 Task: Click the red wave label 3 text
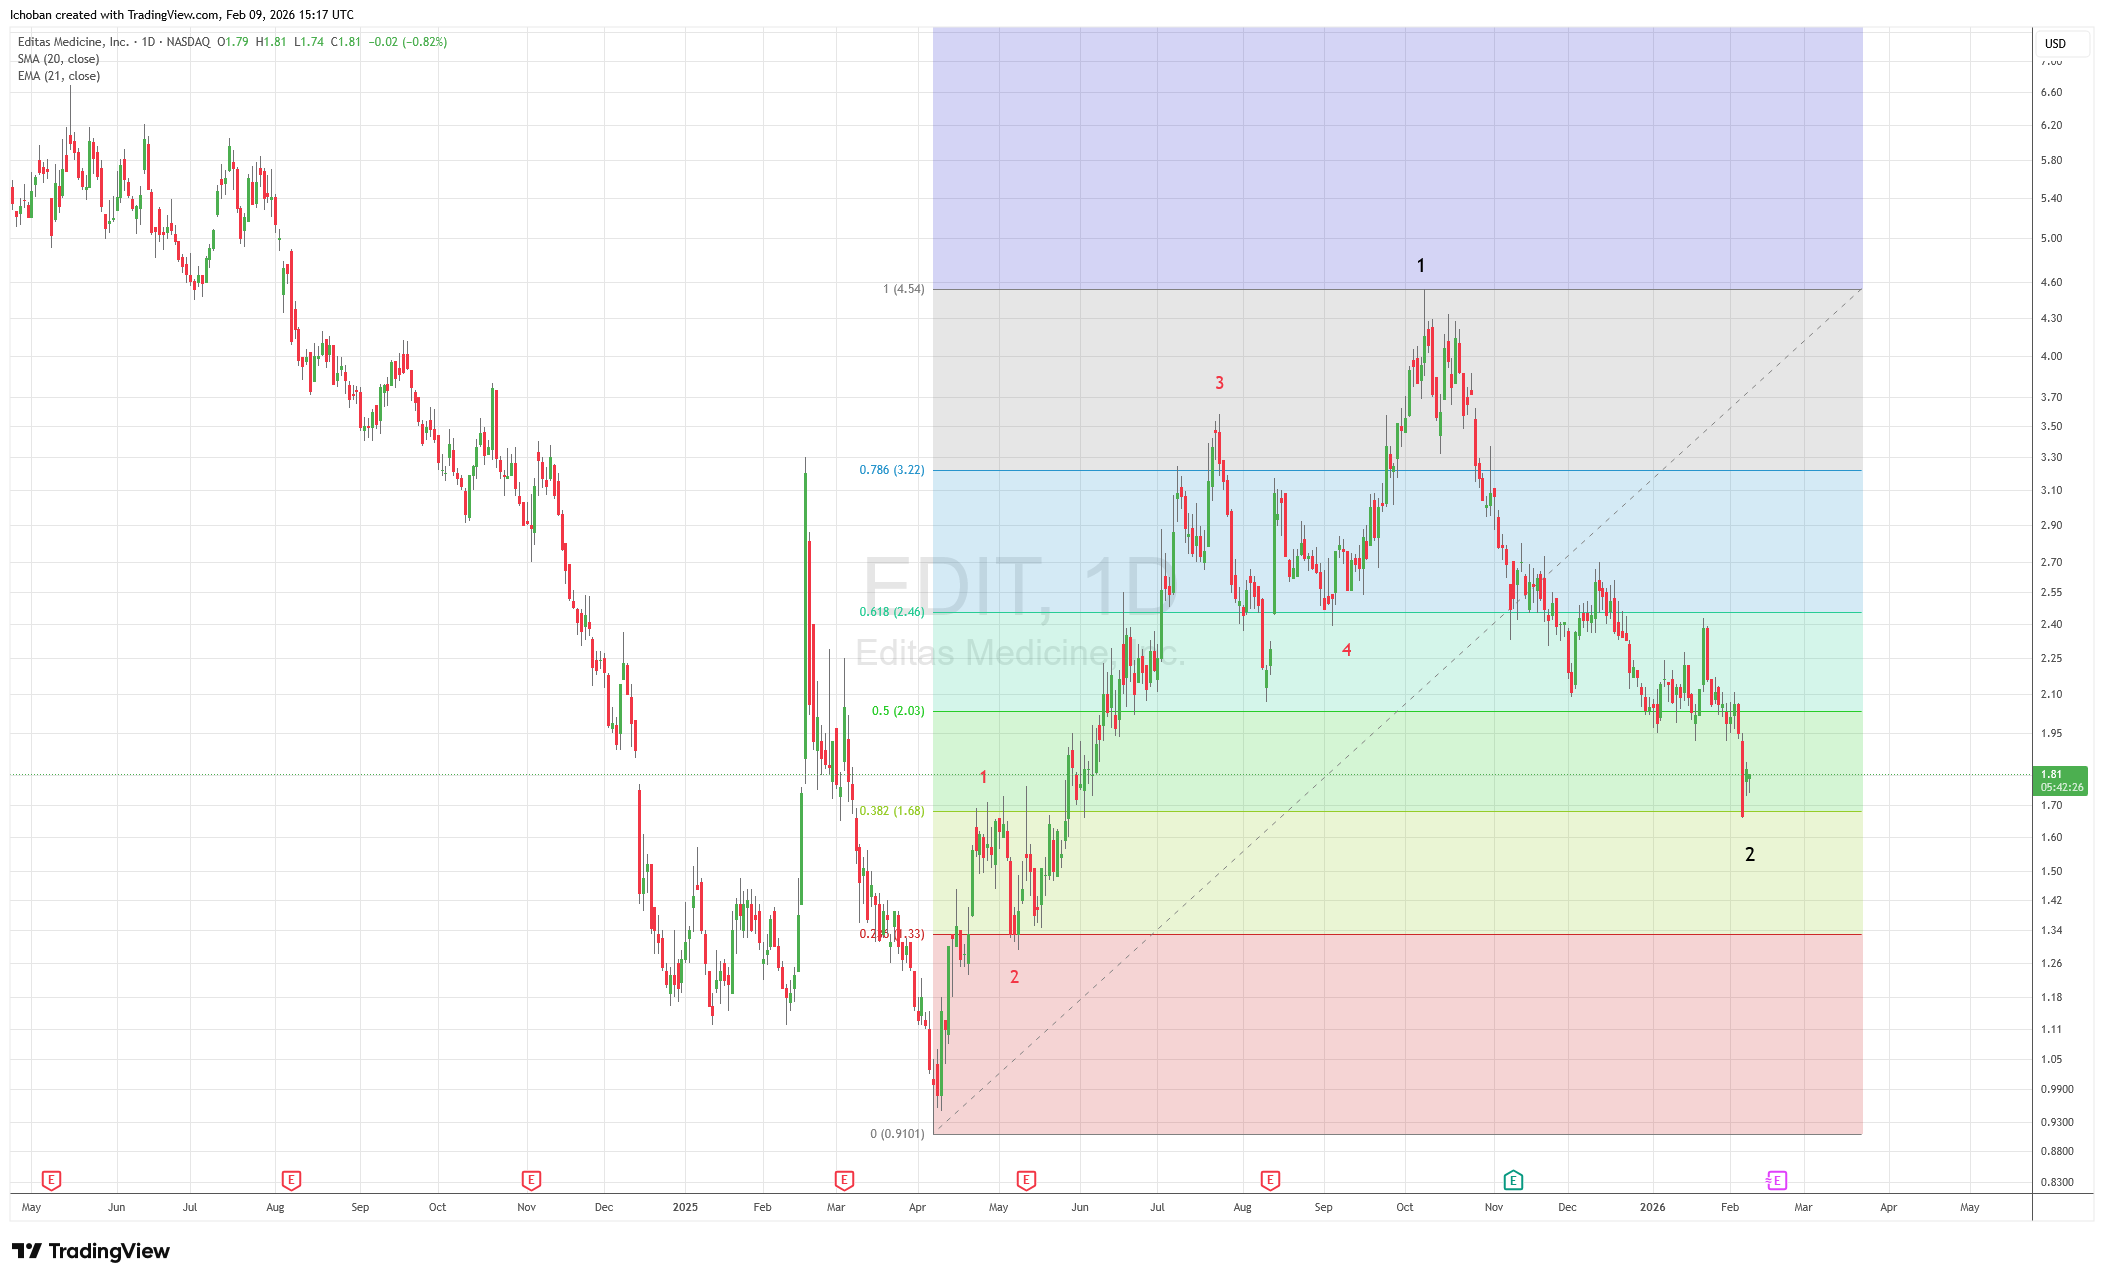[1219, 383]
